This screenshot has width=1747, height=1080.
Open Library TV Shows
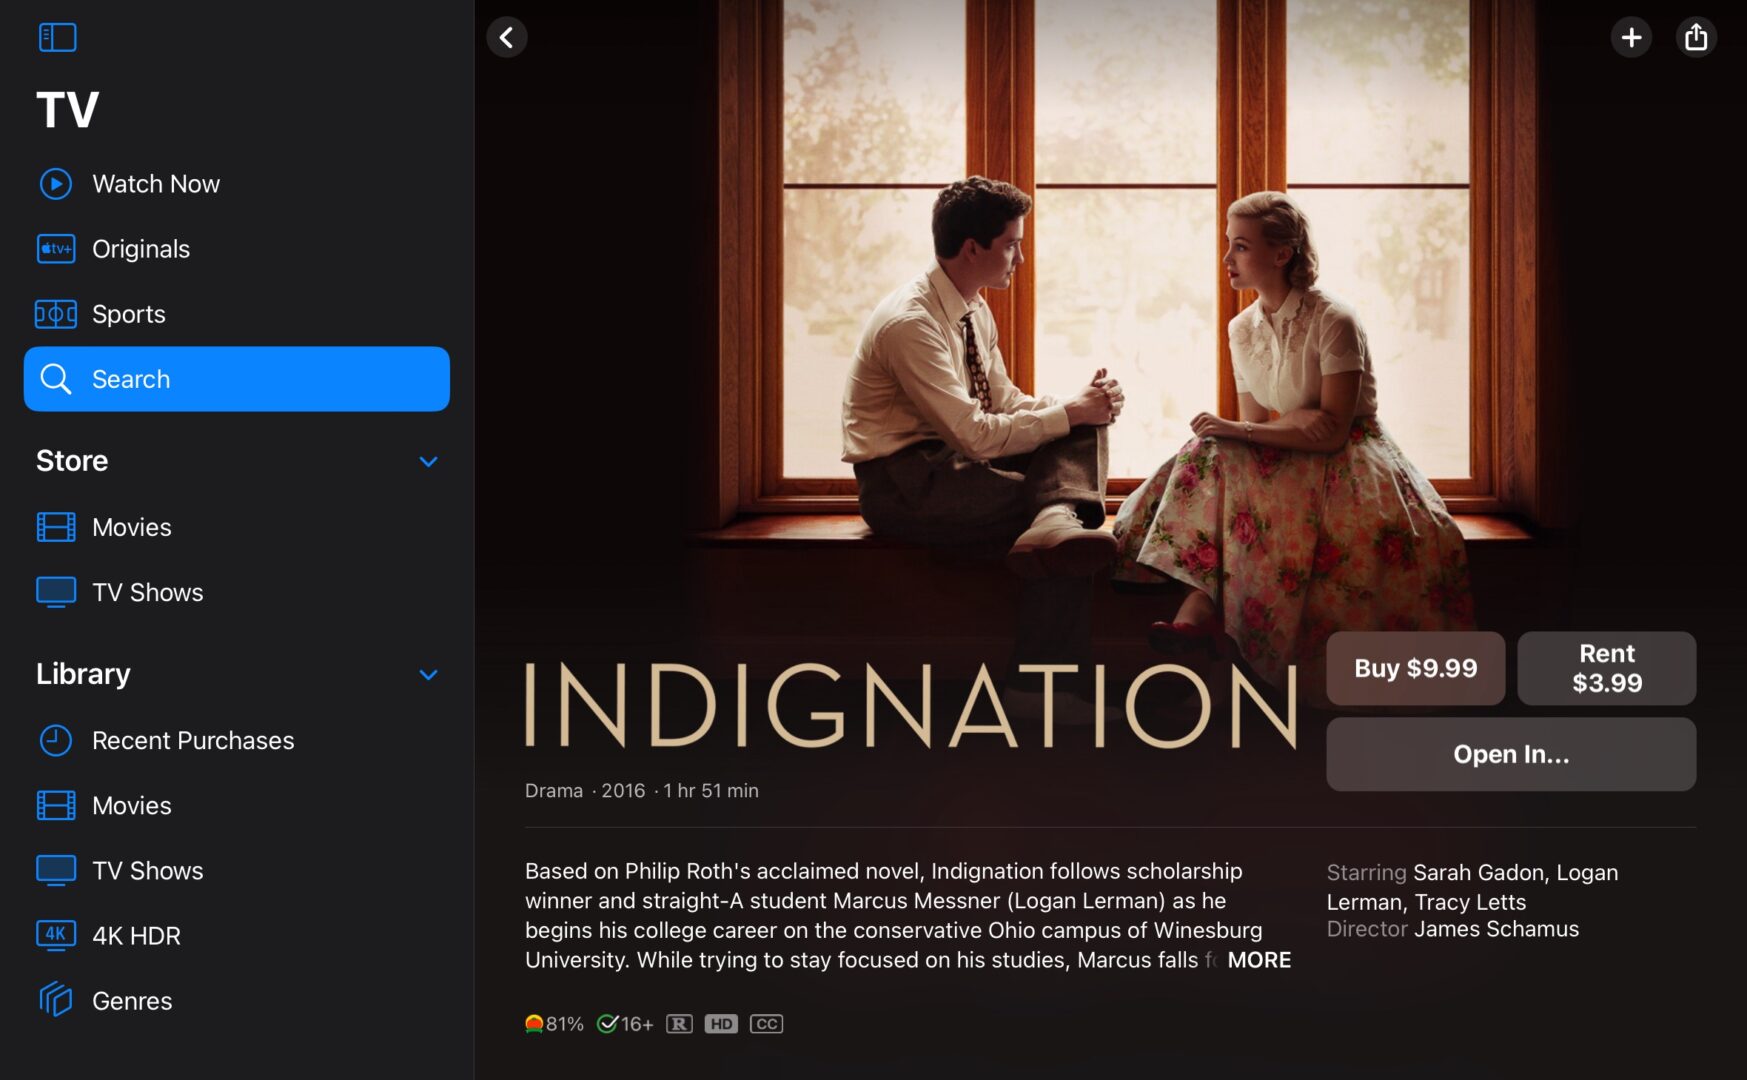click(147, 870)
